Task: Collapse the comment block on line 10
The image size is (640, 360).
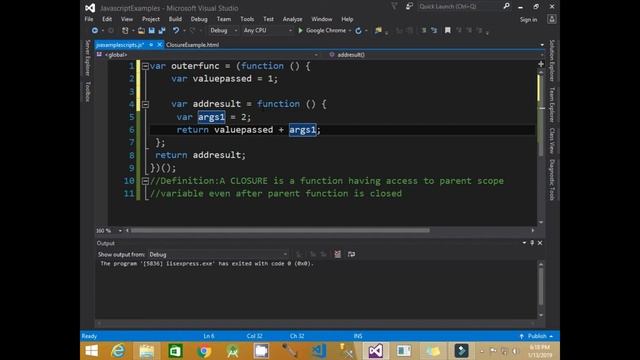Action: click(145, 181)
